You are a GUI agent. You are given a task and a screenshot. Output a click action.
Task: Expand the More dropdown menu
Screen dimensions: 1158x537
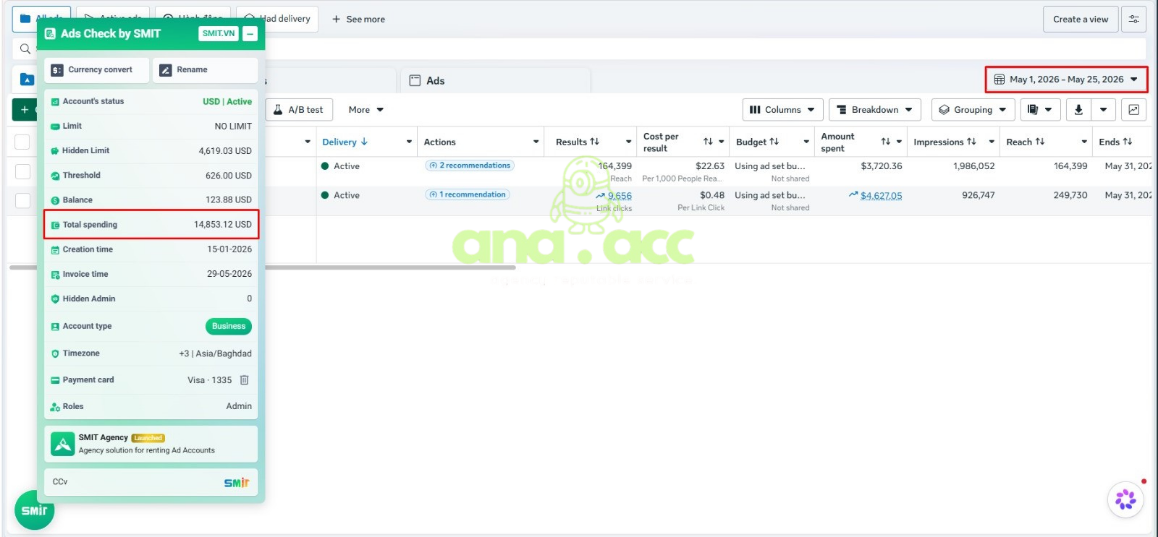point(366,109)
